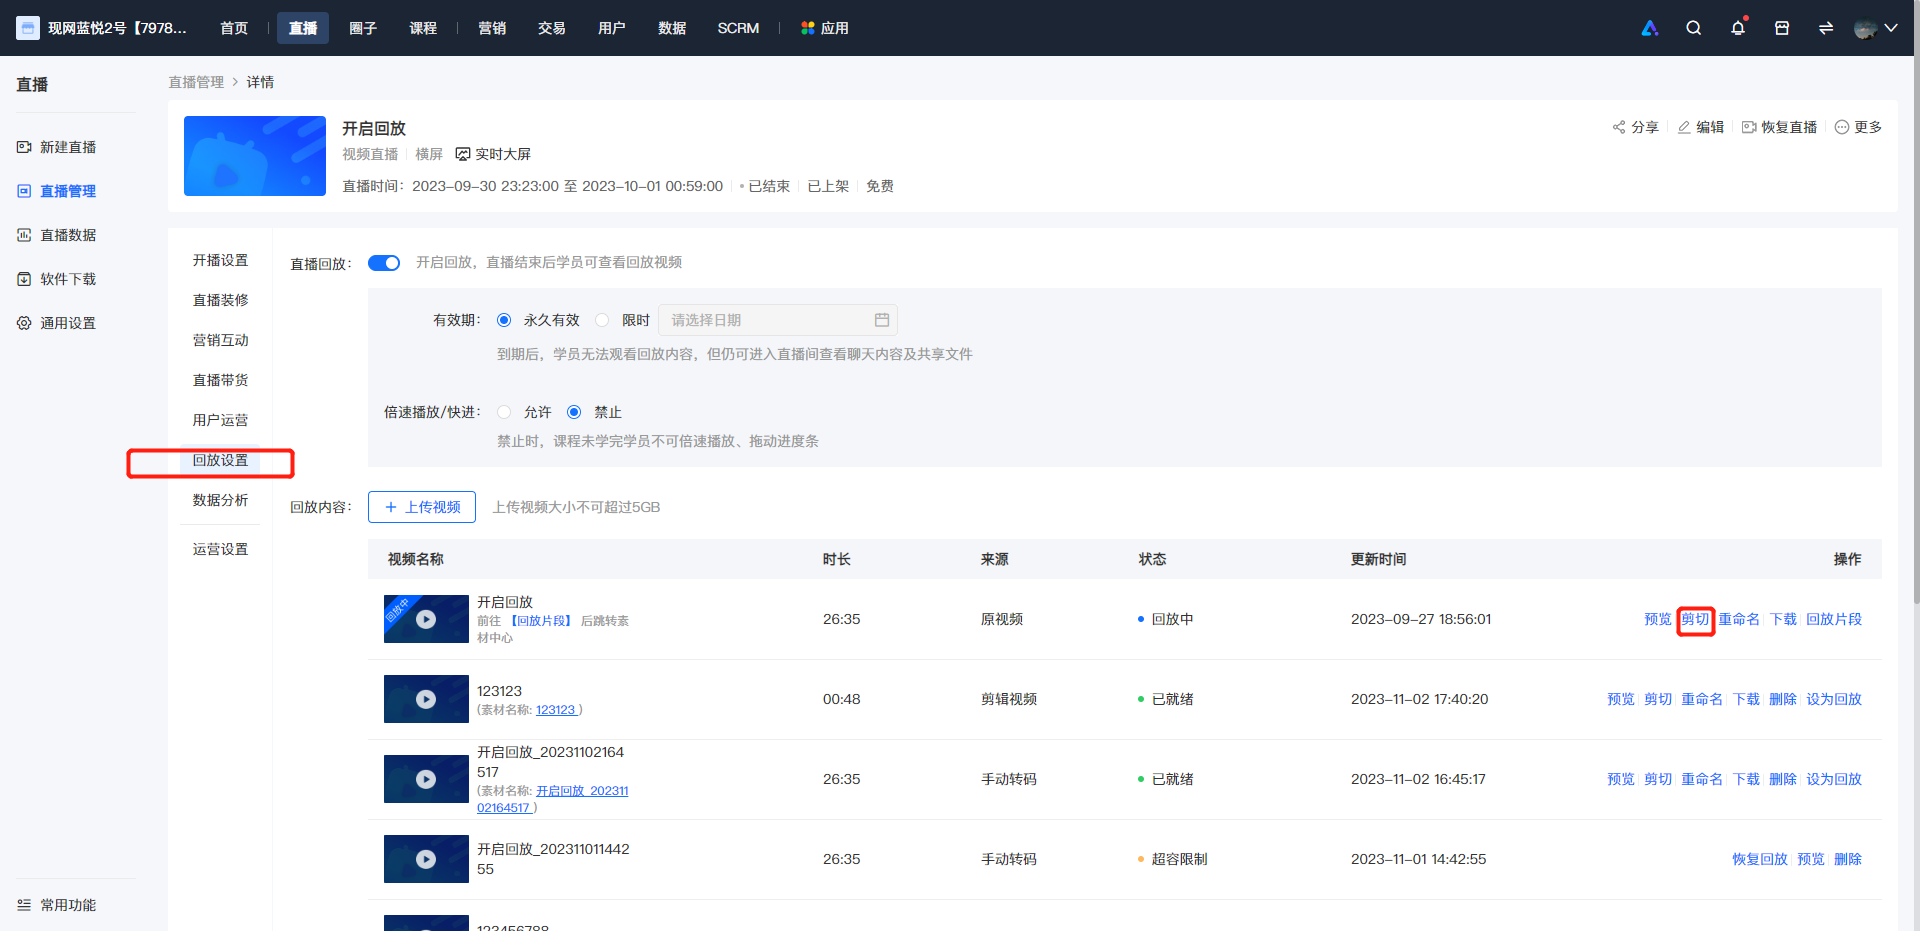Click the switch arrows icon in top bar
1920x931 pixels.
pyautogui.click(x=1826, y=28)
